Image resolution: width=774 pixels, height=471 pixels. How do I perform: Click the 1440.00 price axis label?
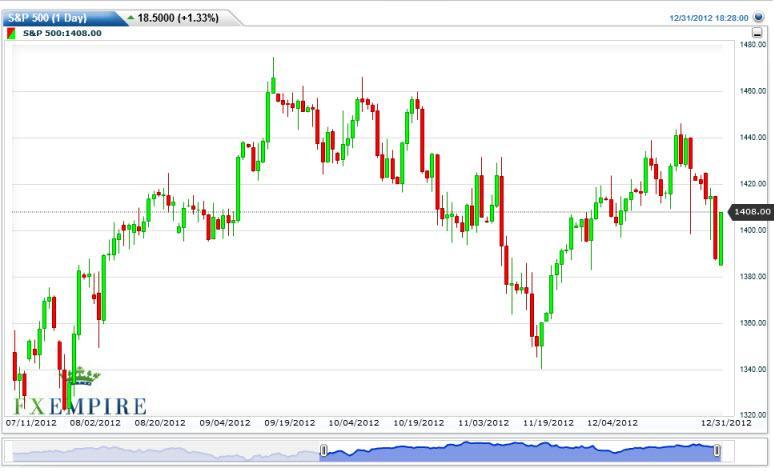tap(753, 137)
